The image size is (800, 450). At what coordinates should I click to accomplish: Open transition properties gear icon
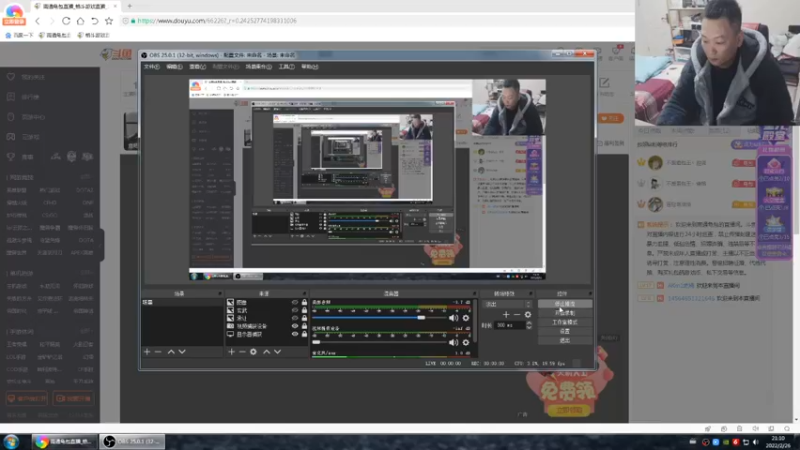[x=528, y=315]
